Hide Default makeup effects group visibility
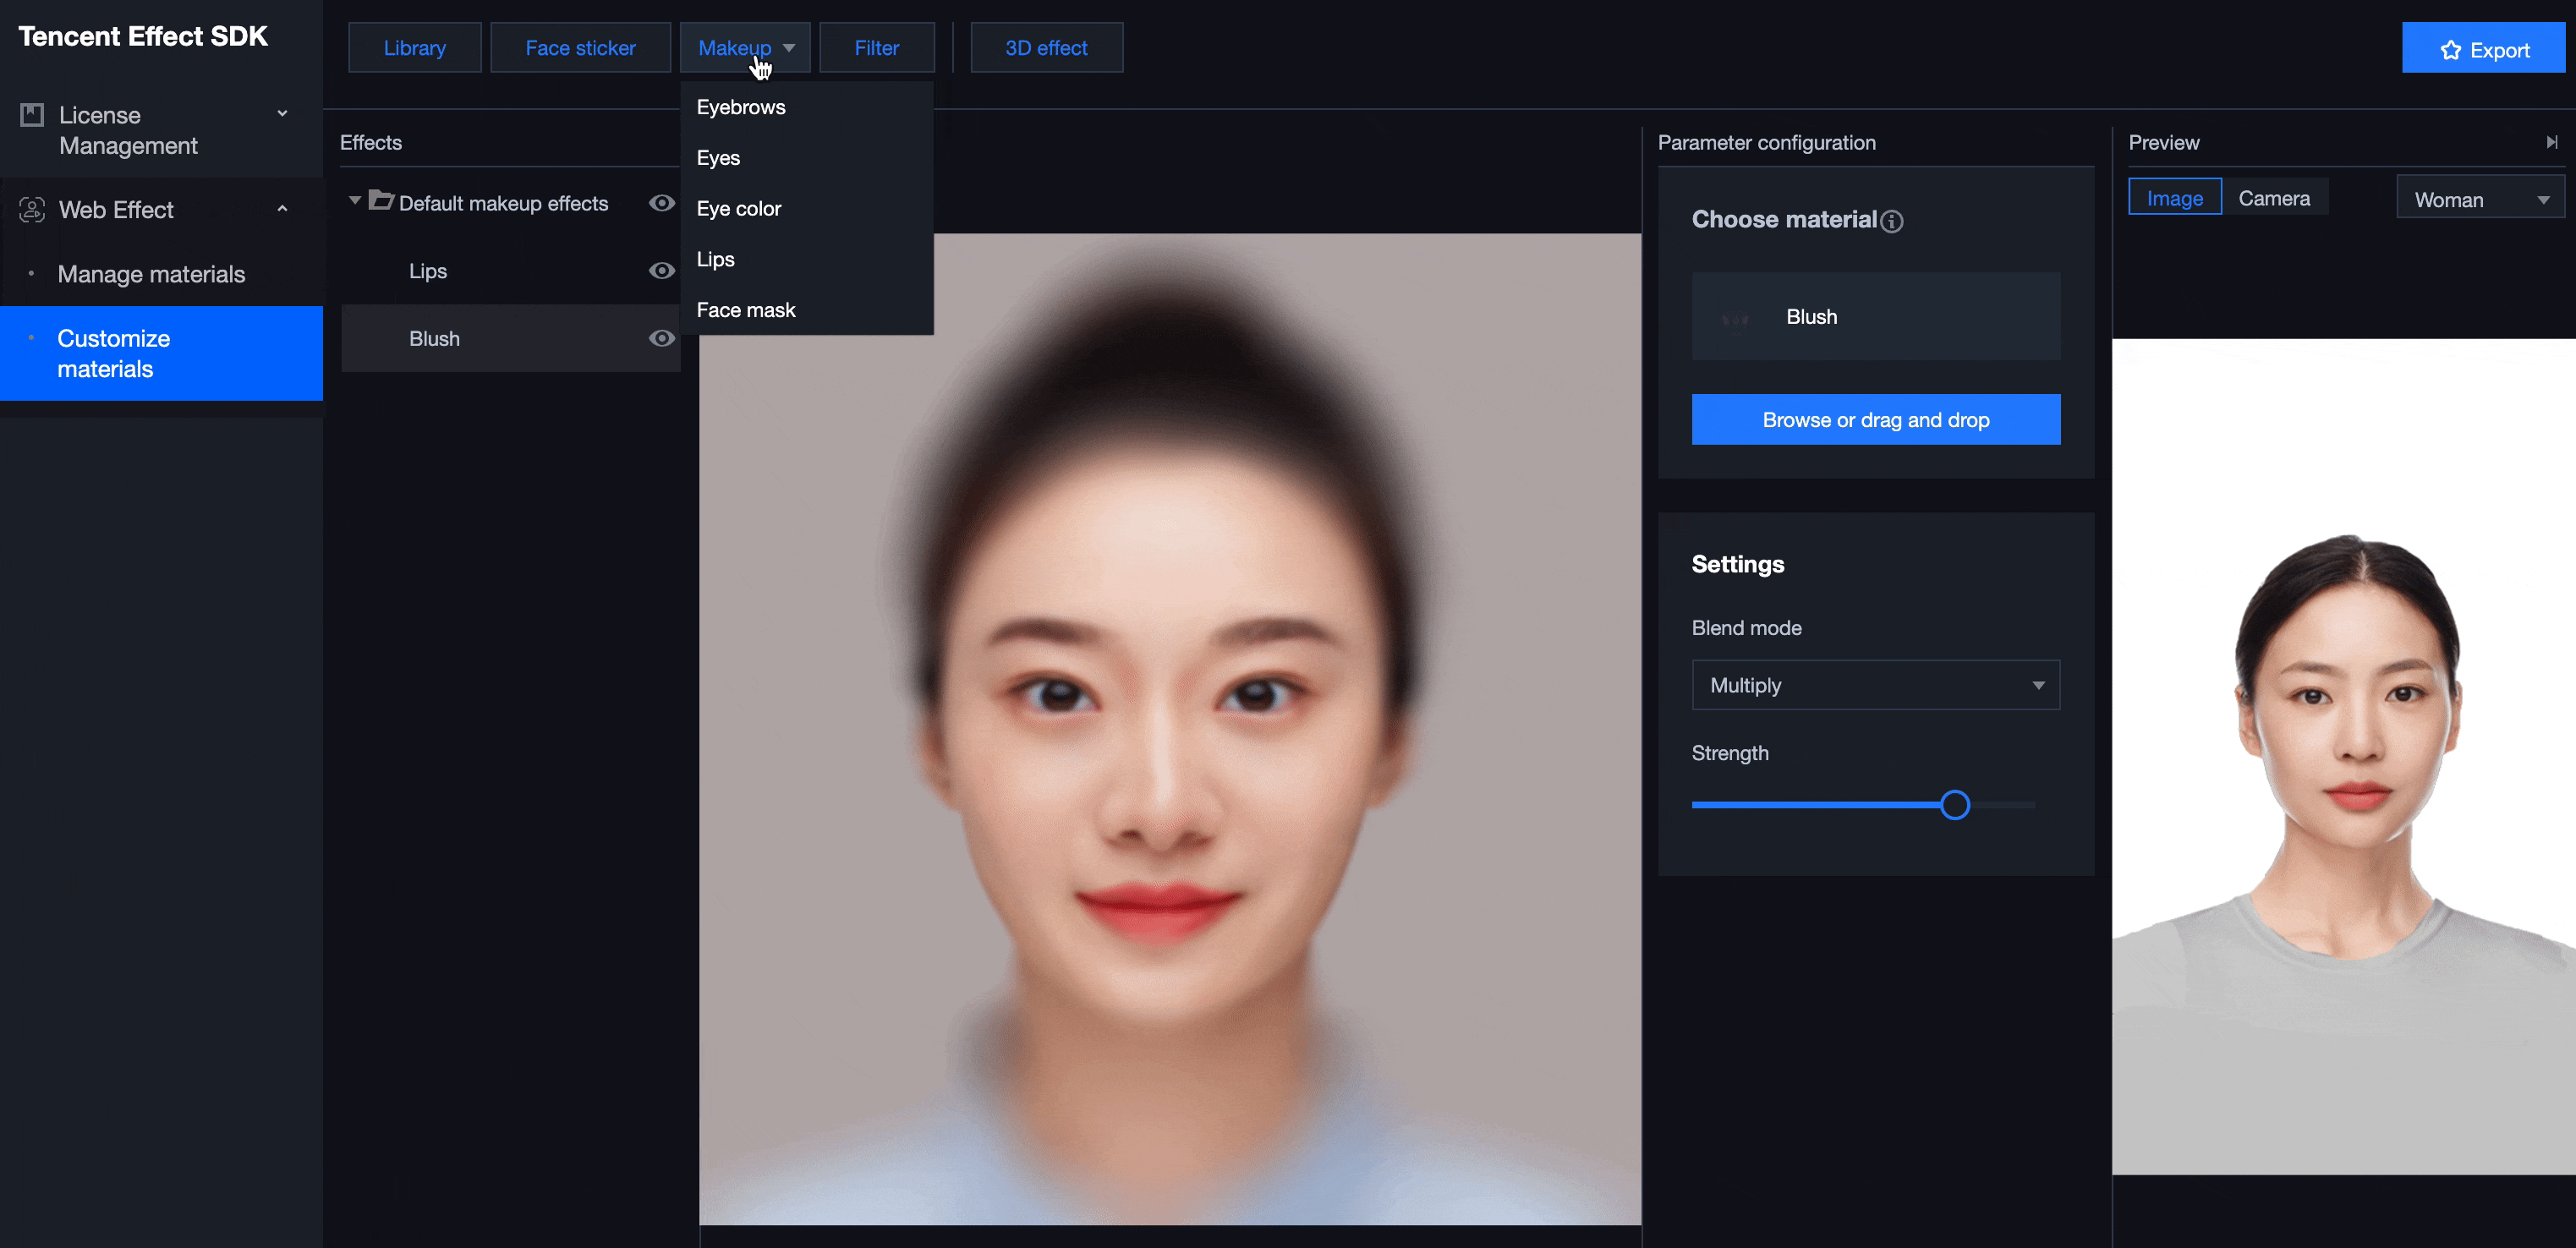 click(661, 203)
